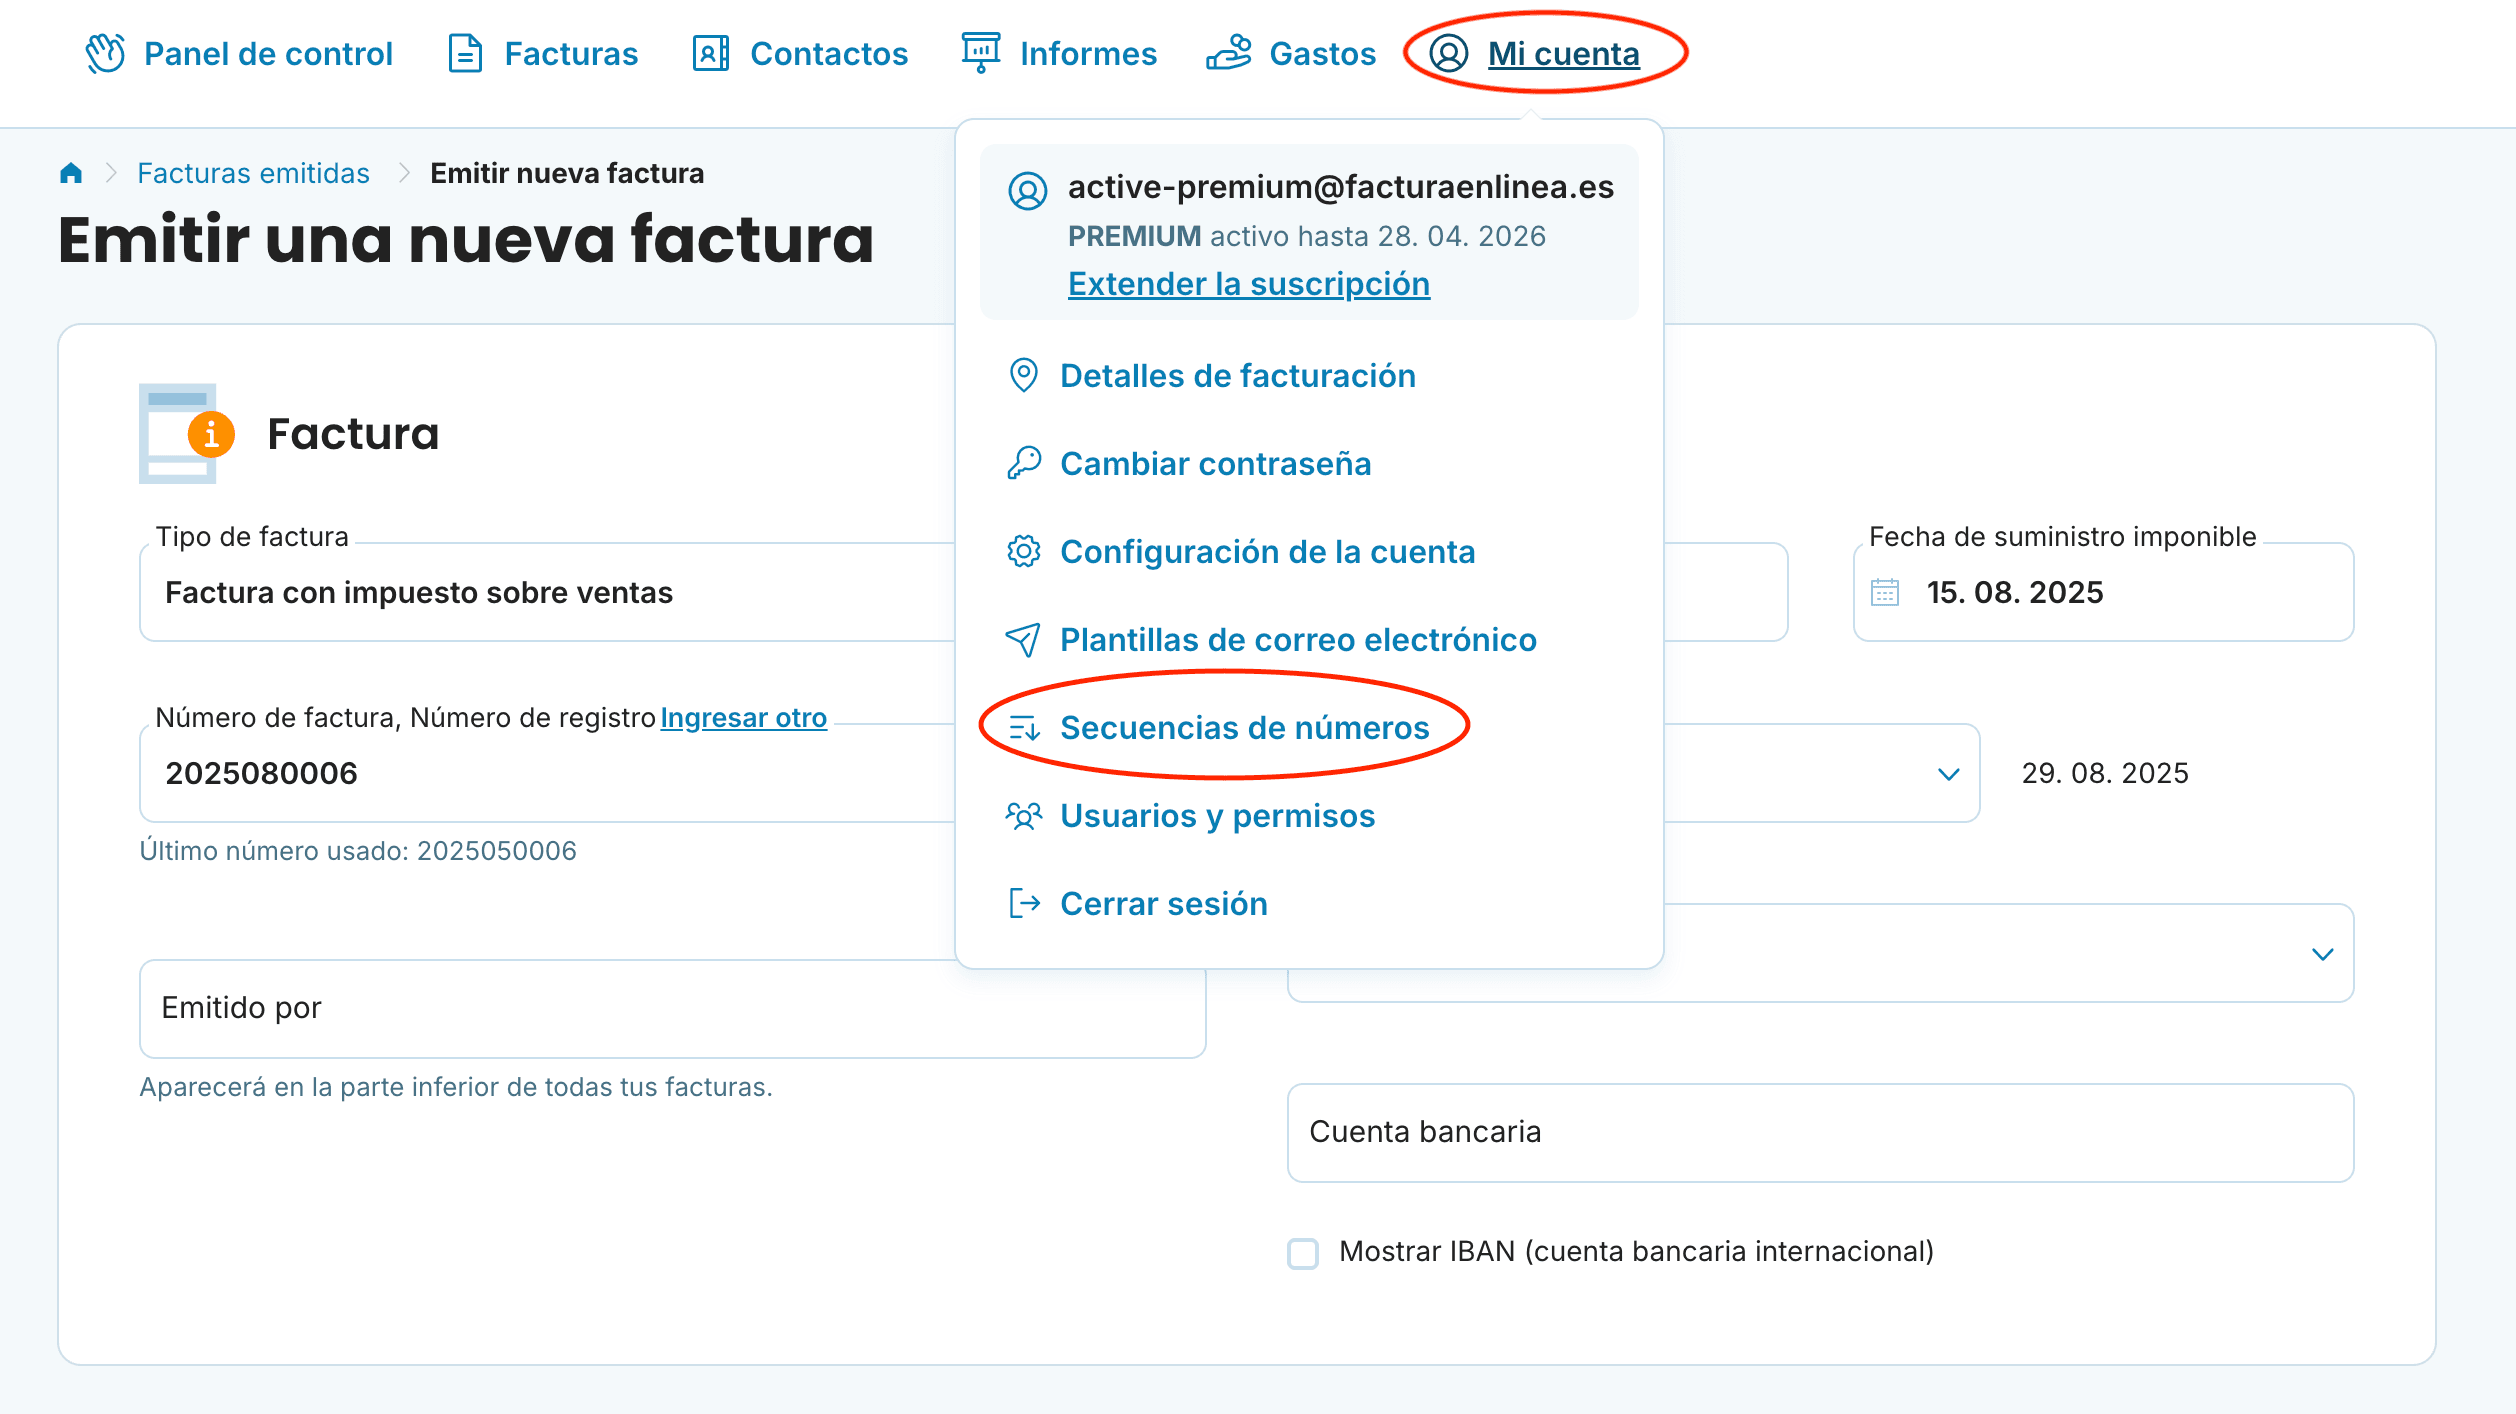Click the invoice number field 2025080006

[548, 774]
